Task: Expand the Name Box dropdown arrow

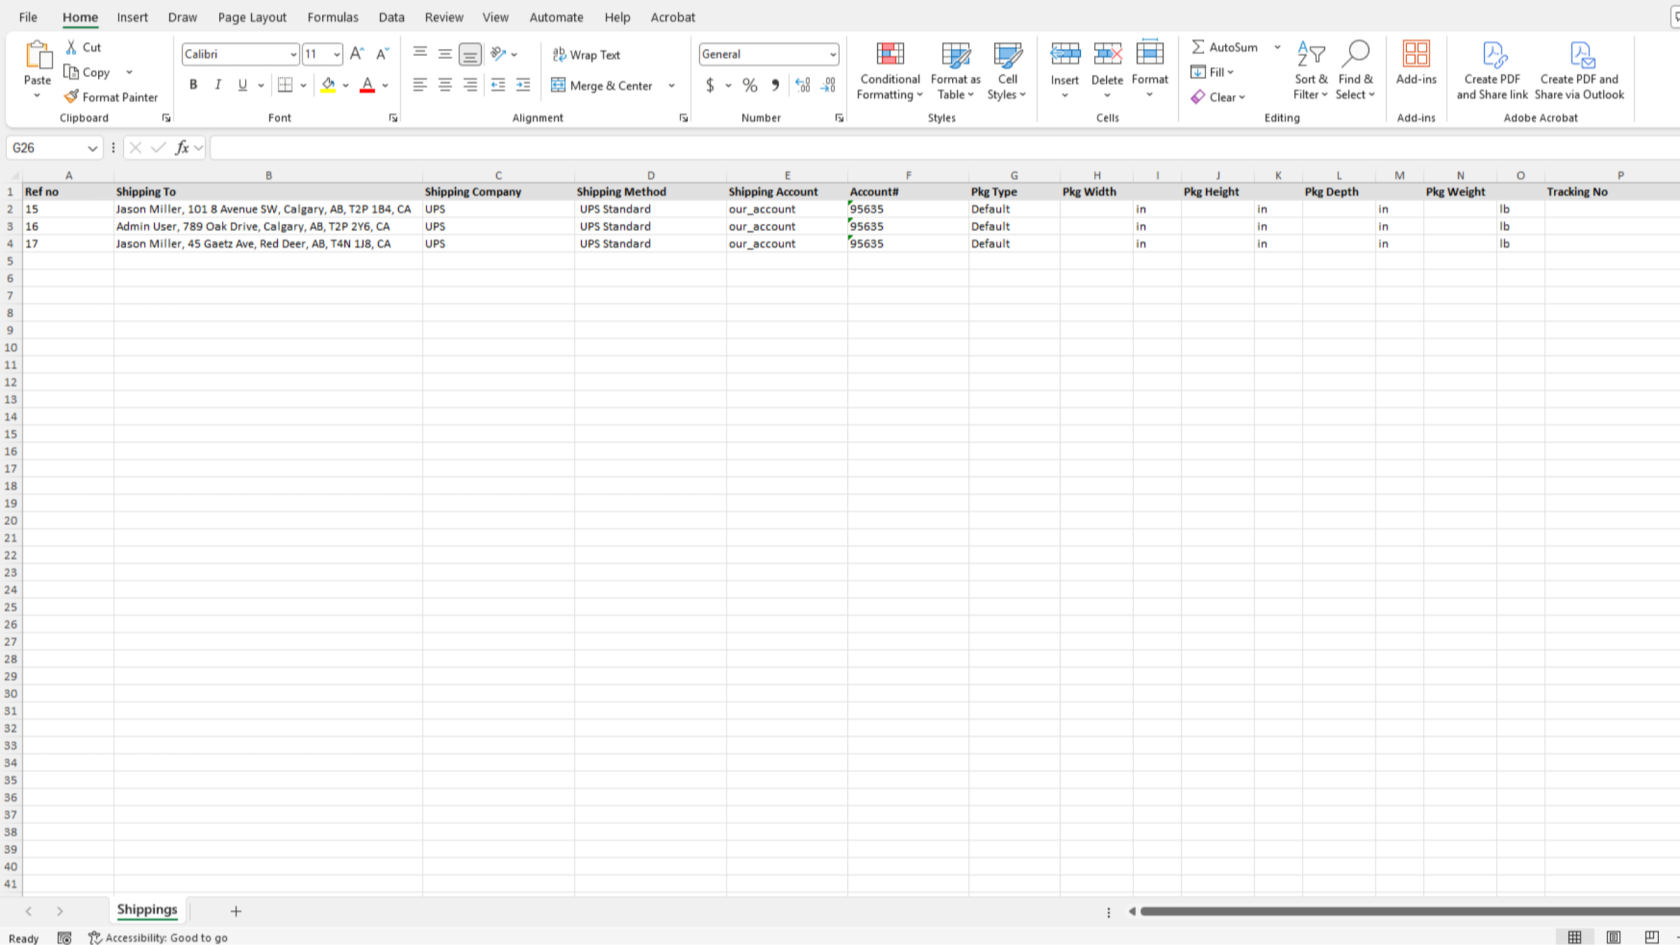Action: tap(93, 148)
